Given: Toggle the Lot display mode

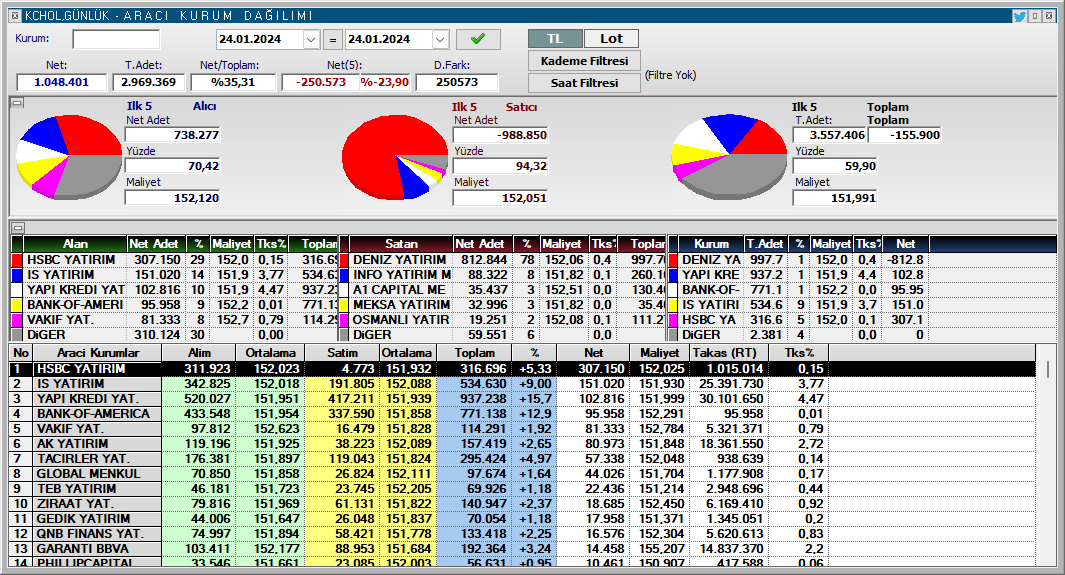Looking at the screenshot, I should (611, 39).
